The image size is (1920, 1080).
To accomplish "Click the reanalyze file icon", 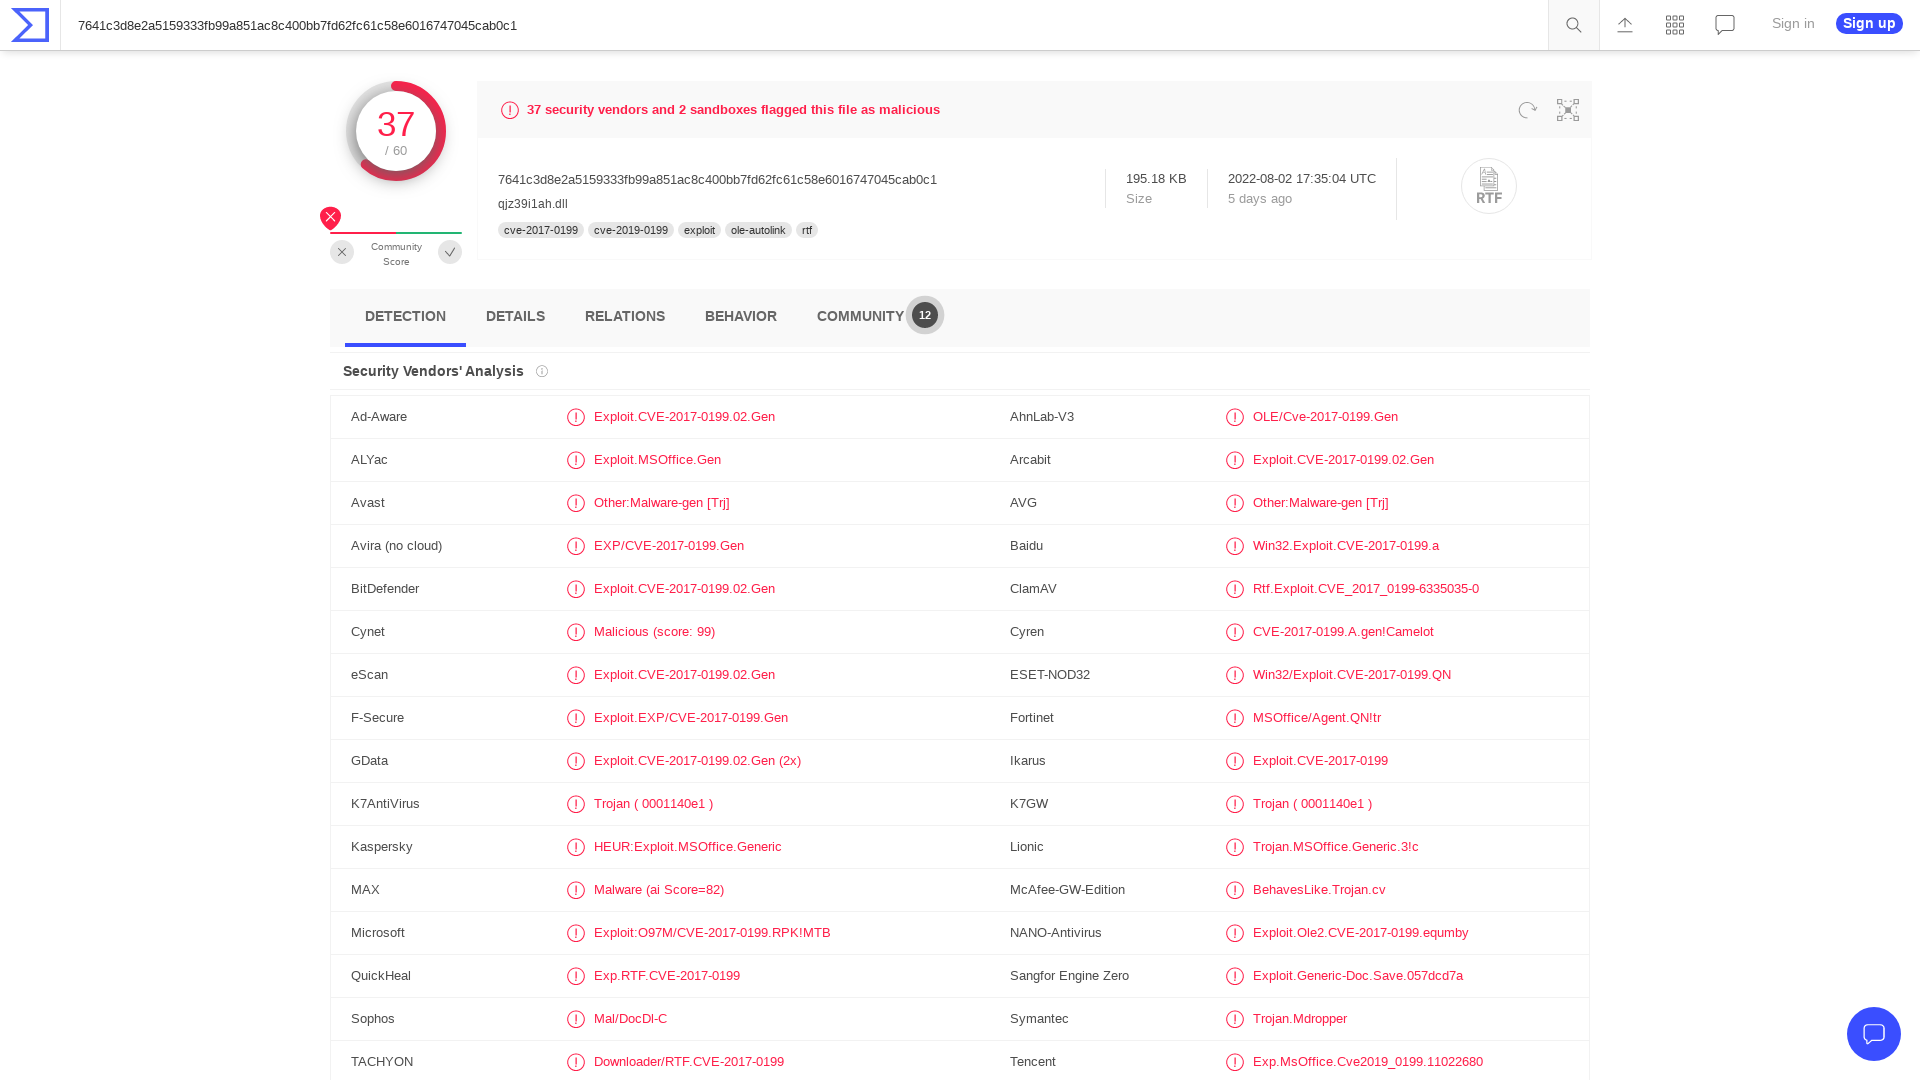I will [1527, 110].
